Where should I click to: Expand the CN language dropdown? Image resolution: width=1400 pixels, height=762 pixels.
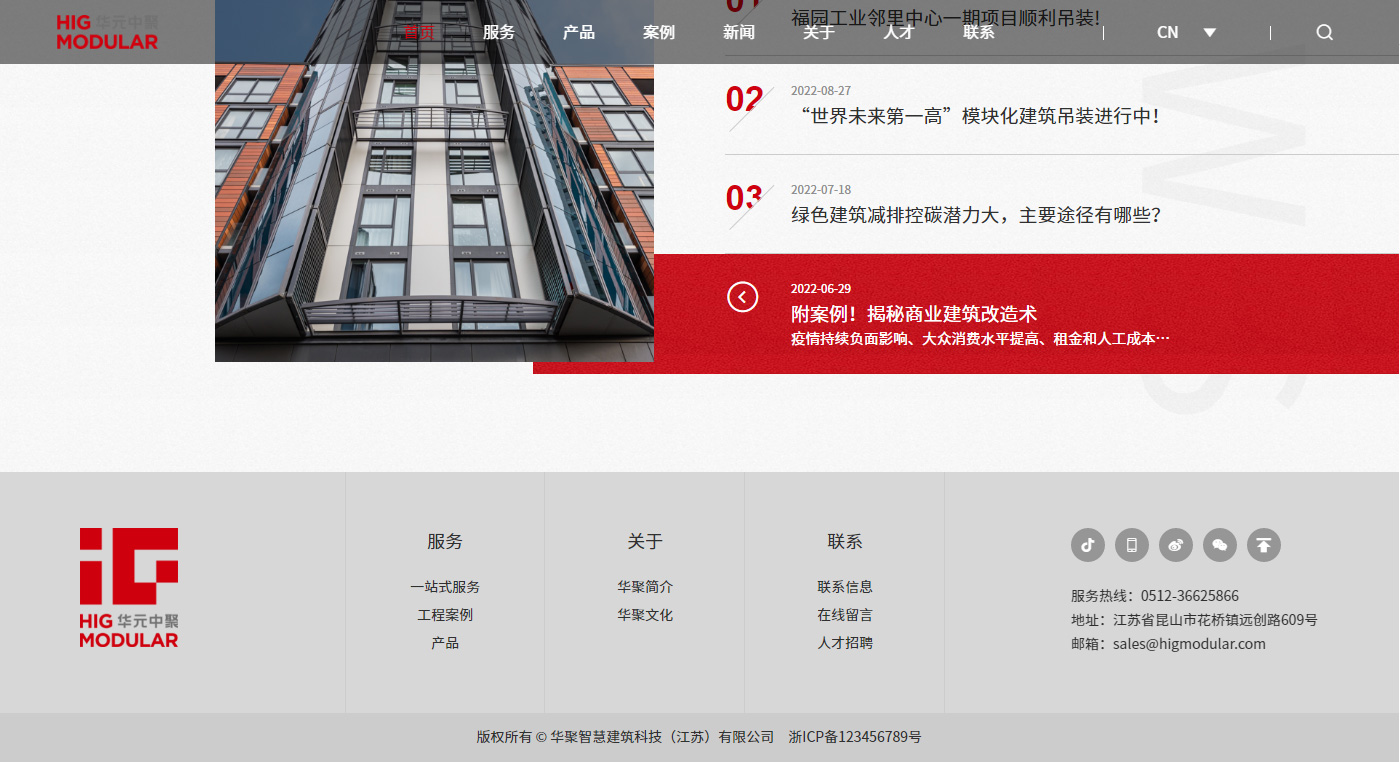pyautogui.click(x=1186, y=32)
